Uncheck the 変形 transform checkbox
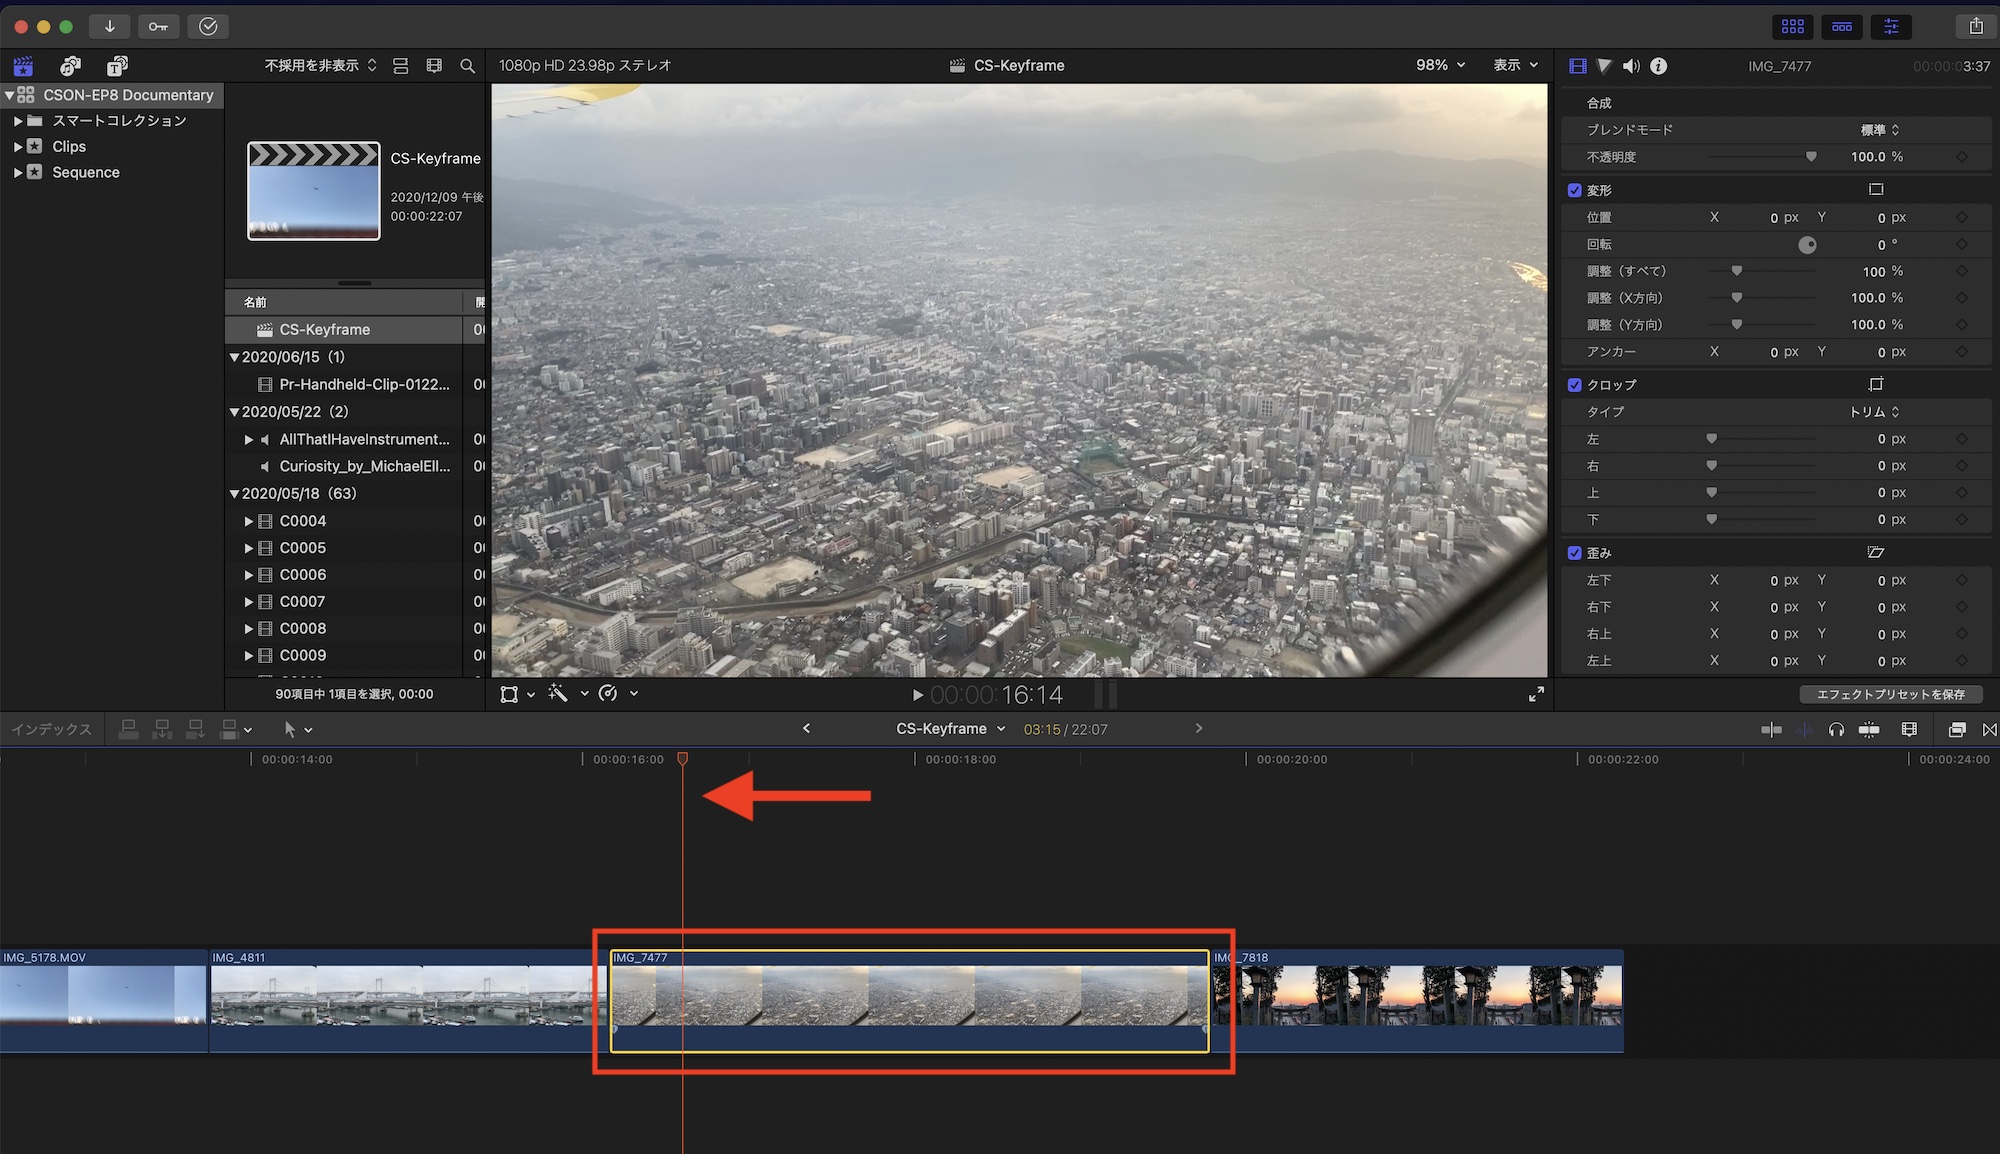Viewport: 2000px width, 1154px height. [1575, 190]
